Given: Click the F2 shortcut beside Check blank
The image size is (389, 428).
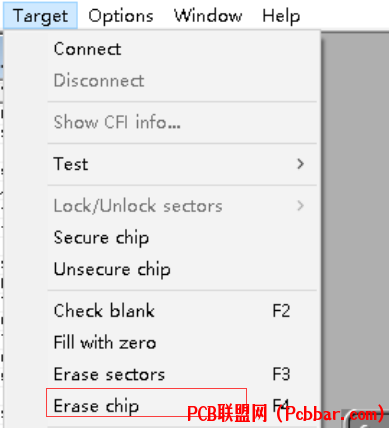Looking at the screenshot, I should [x=281, y=311].
